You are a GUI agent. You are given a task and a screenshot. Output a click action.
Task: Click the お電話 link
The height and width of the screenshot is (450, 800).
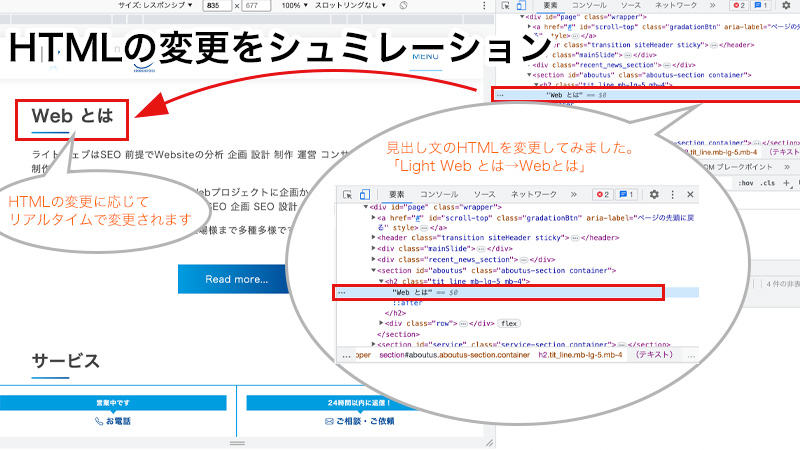(x=113, y=421)
